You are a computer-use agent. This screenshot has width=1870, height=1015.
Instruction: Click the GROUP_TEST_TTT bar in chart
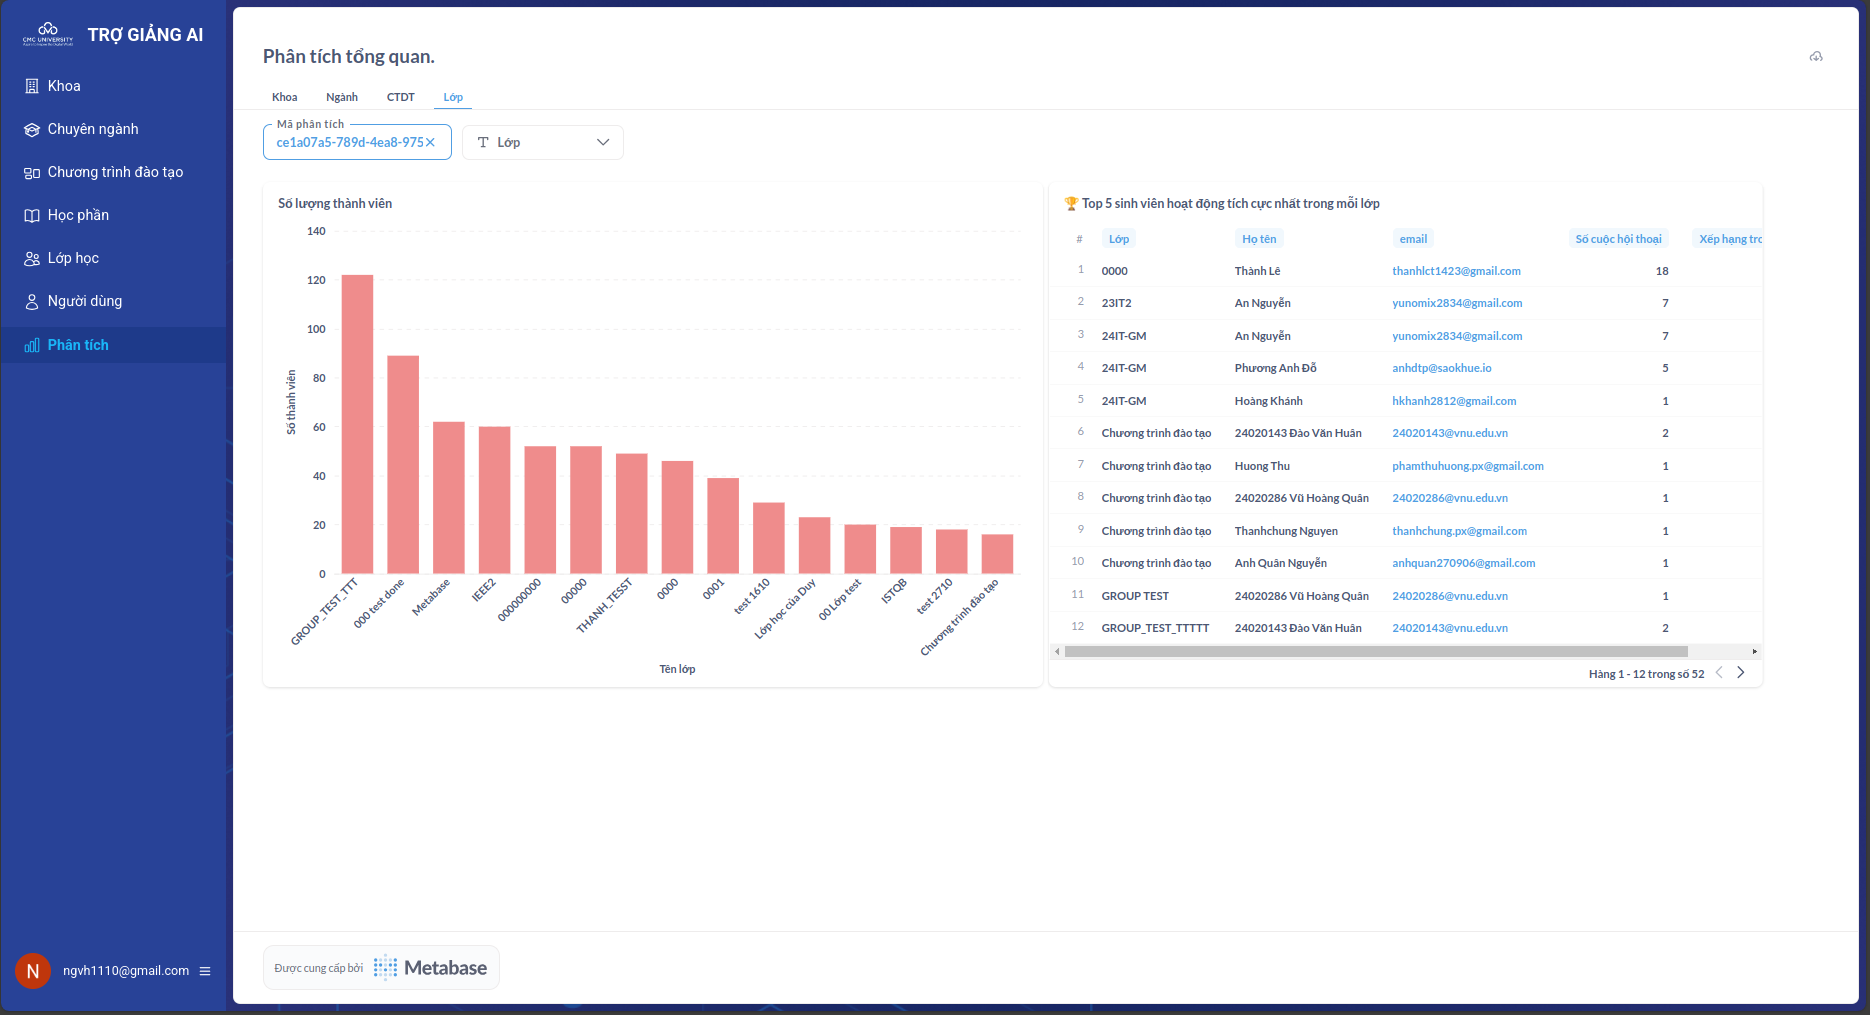coord(357,423)
